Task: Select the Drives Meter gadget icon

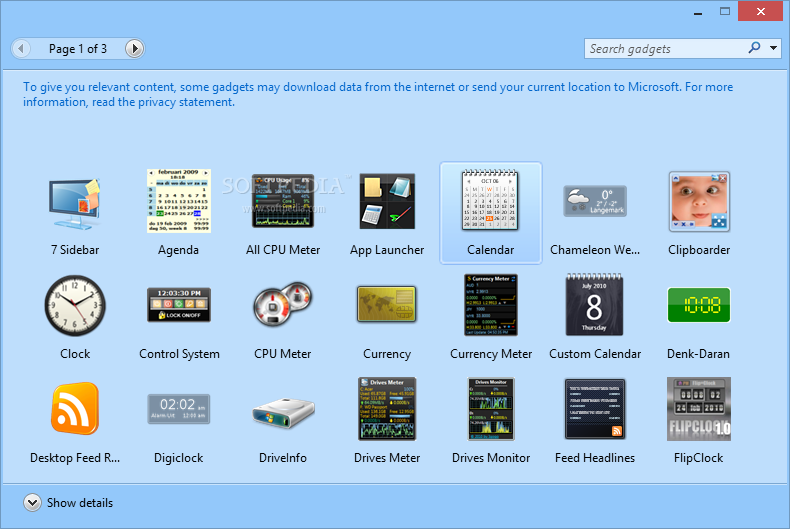Action: (x=387, y=409)
